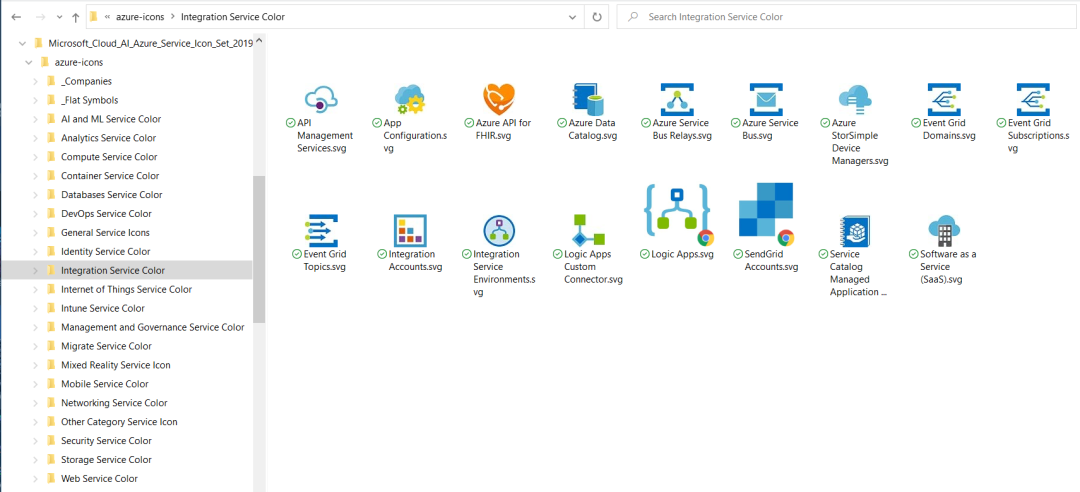Select Migrate Service Color folder
The image size is (1080, 492).
pyautogui.click(x=106, y=346)
